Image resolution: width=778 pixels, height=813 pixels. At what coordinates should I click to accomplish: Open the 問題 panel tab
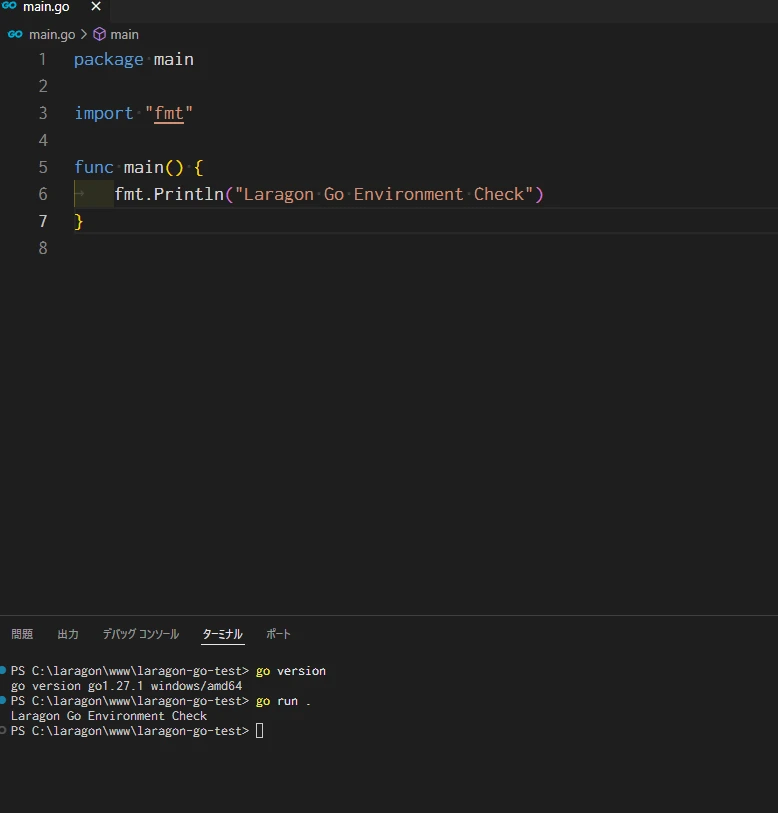22,634
